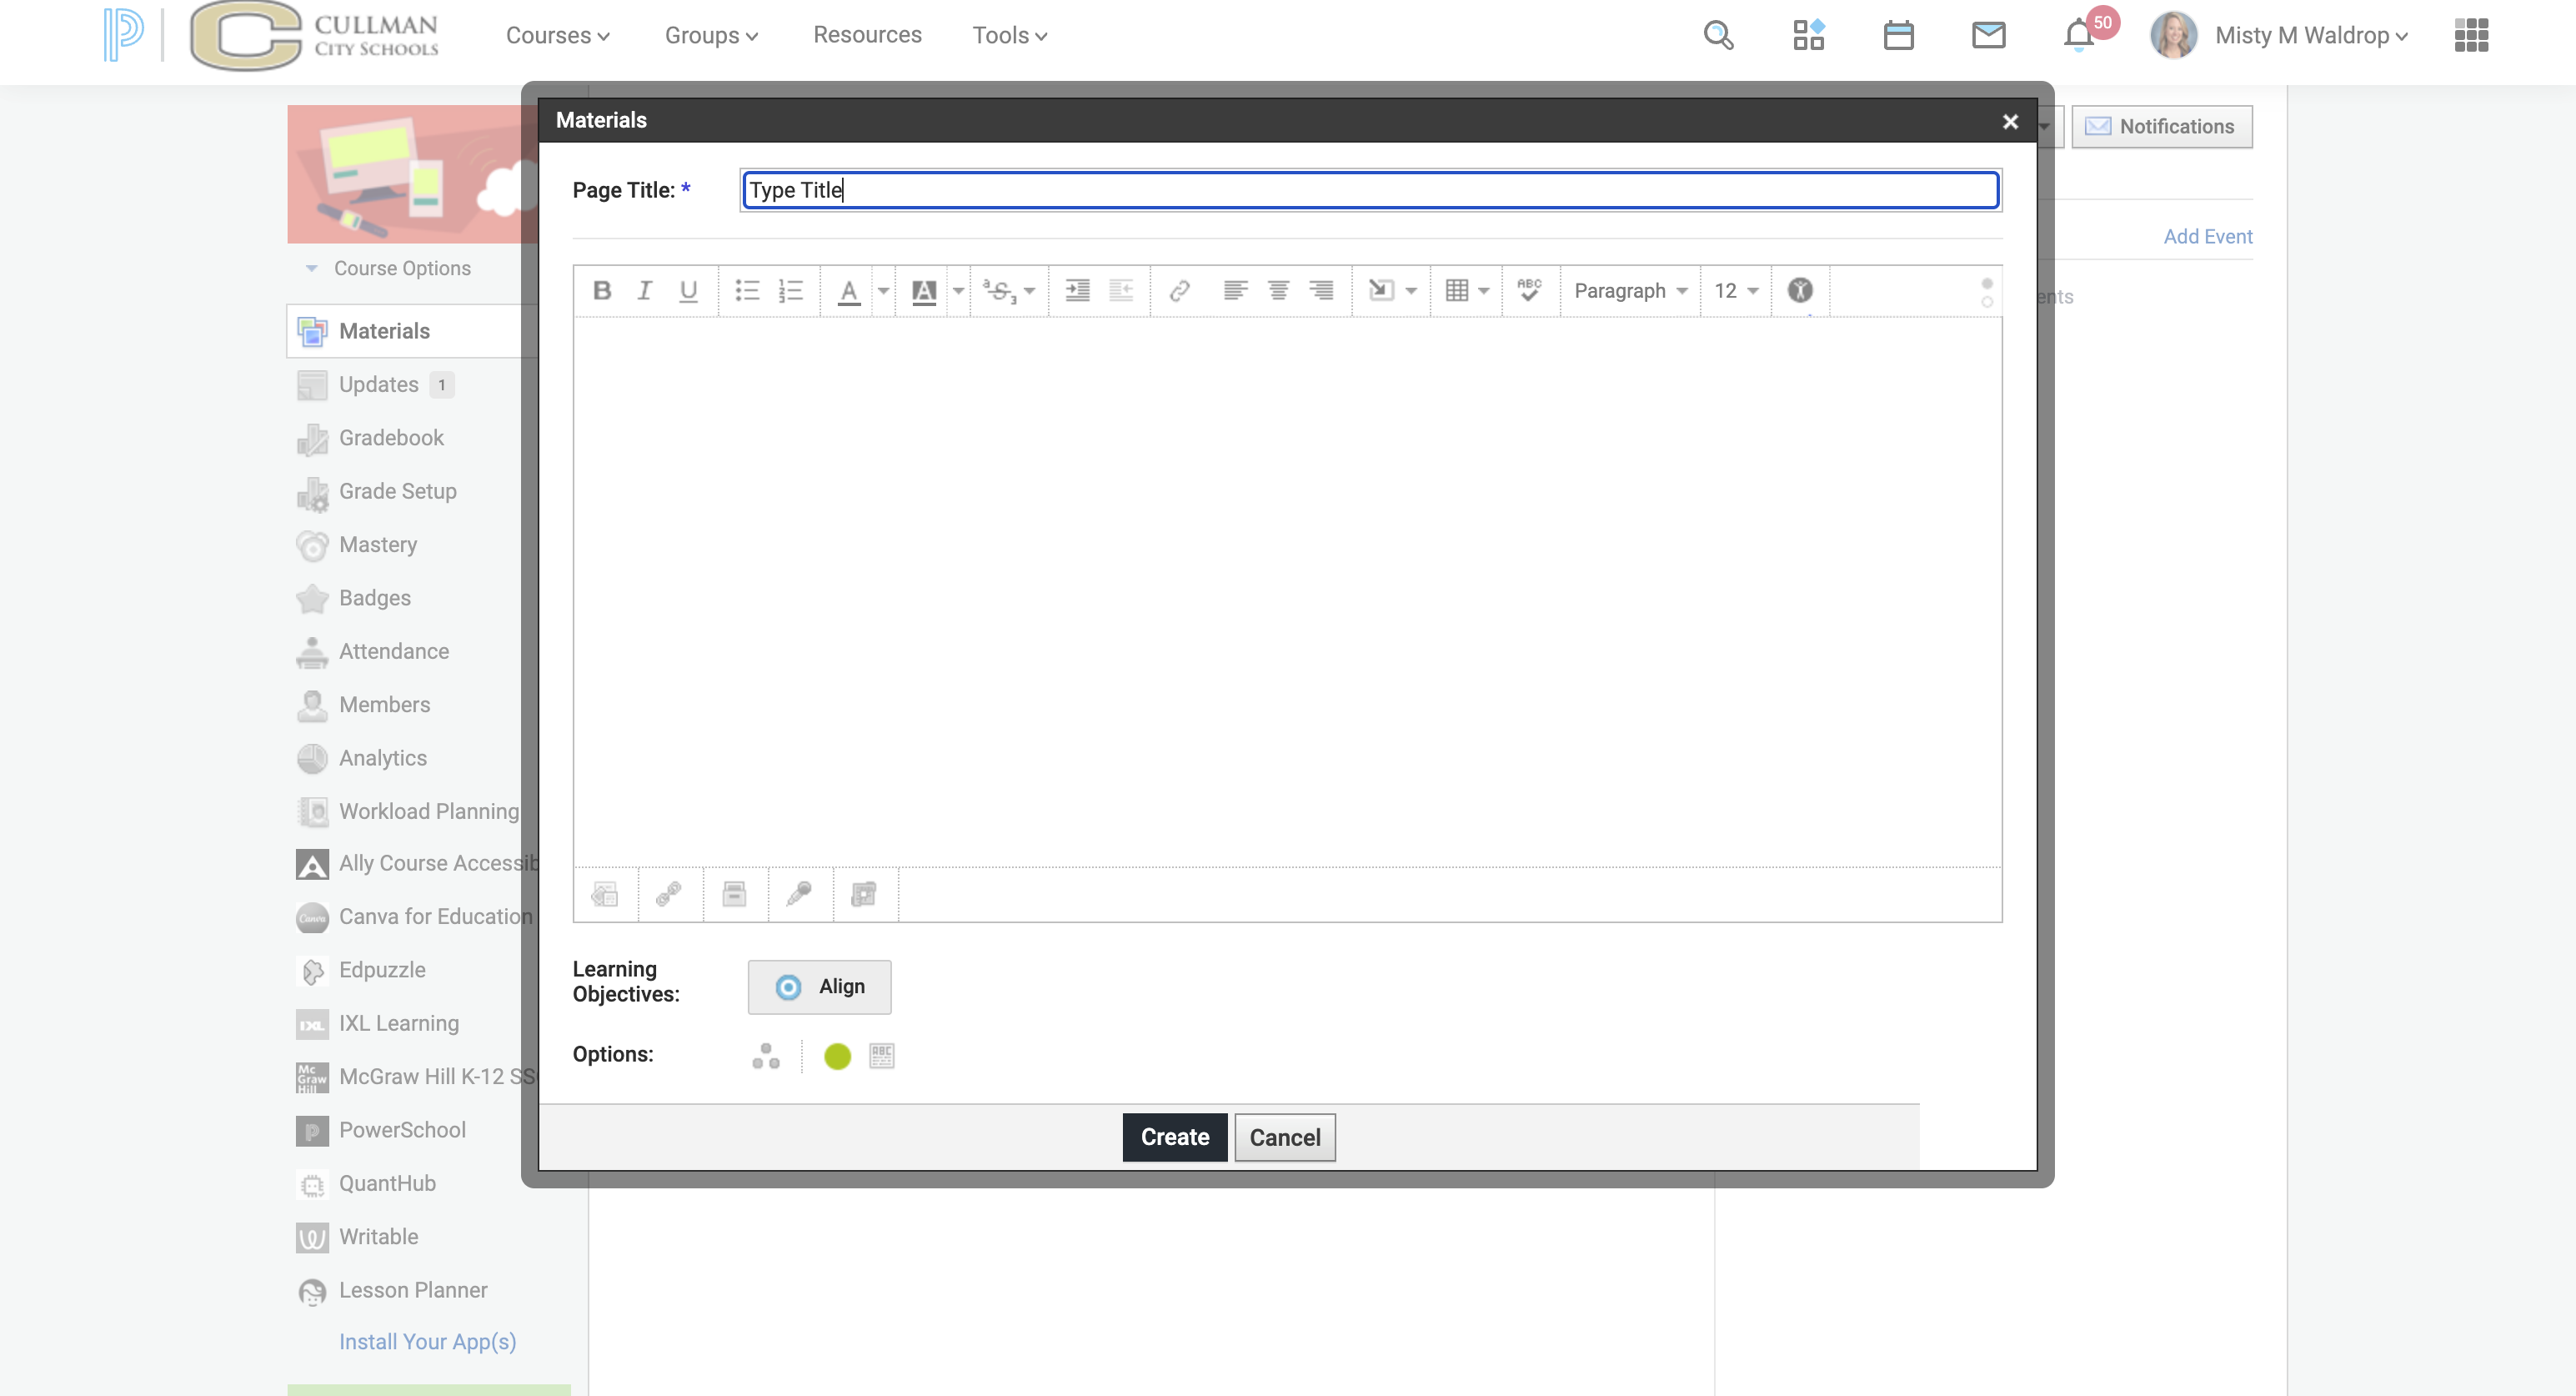Insert a numbered list
This screenshot has height=1396, width=2576.
click(x=791, y=291)
